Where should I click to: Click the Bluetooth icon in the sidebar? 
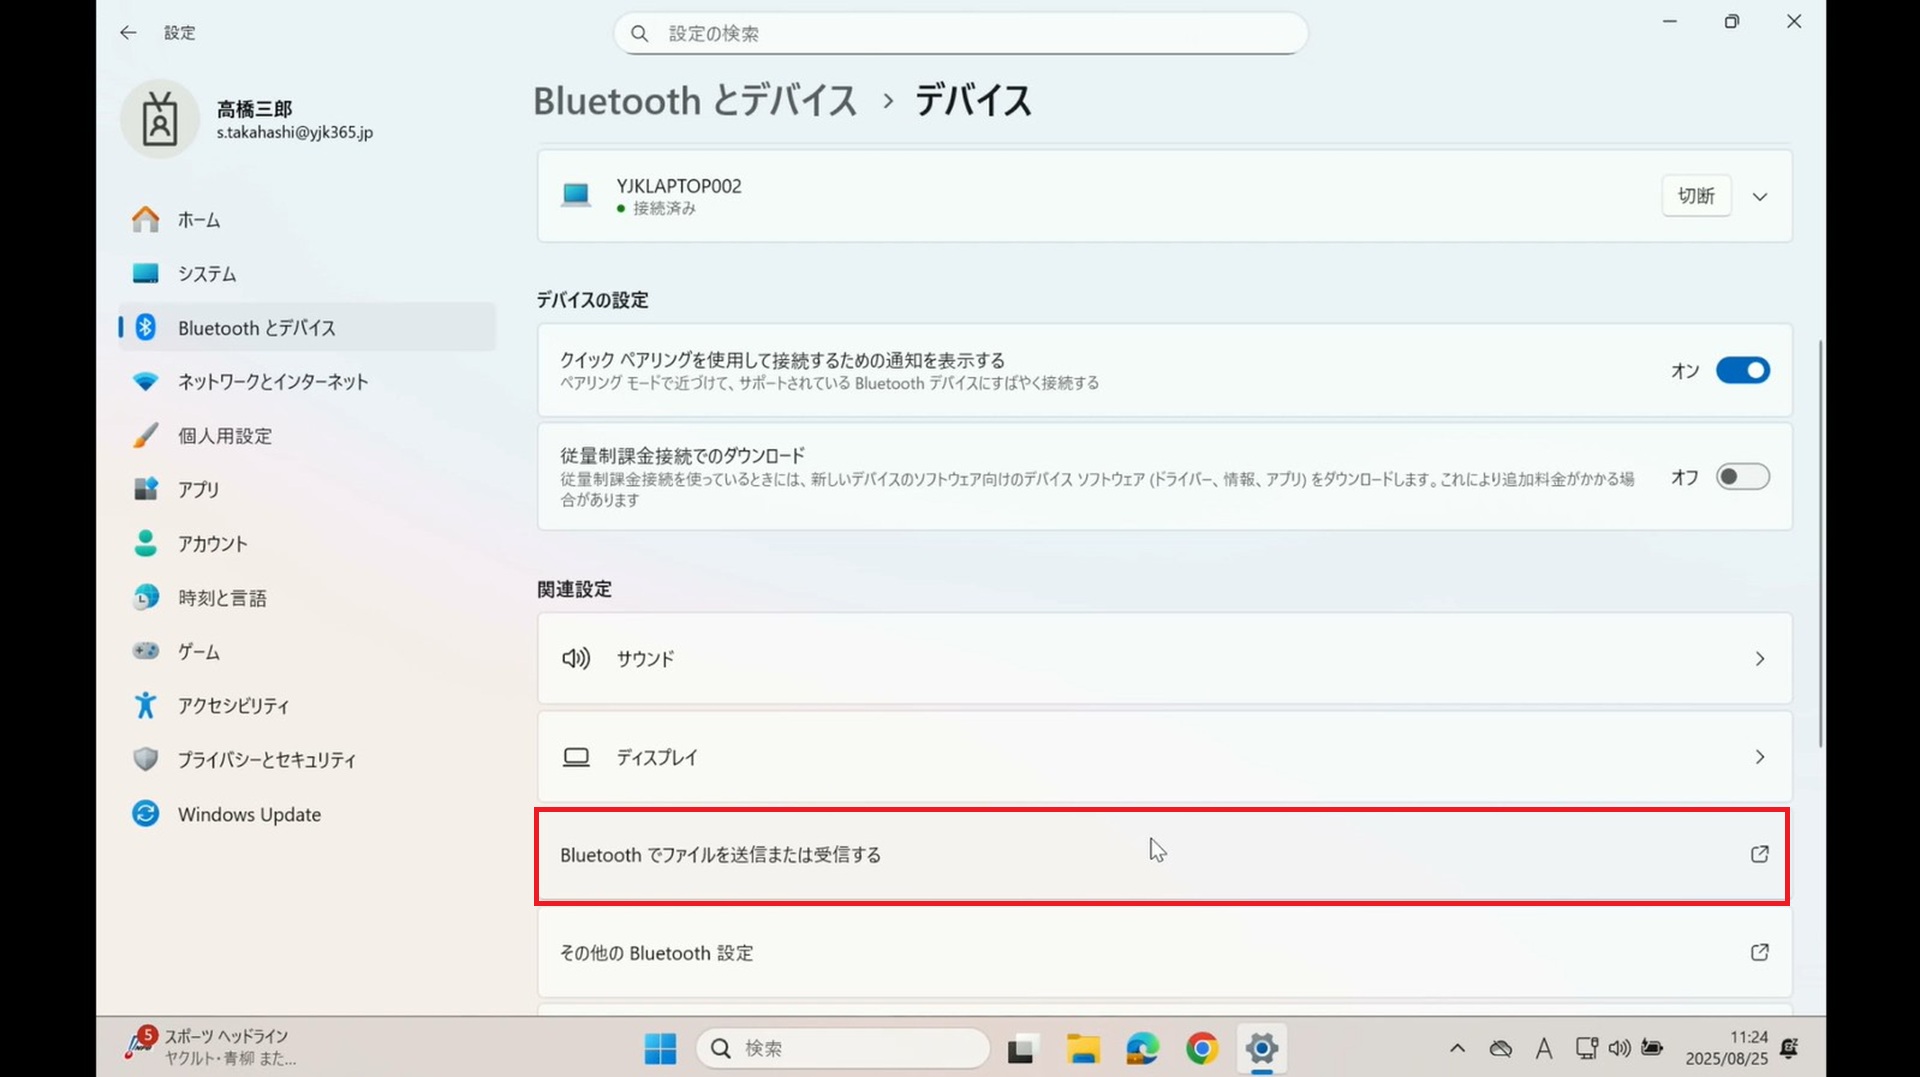[146, 327]
